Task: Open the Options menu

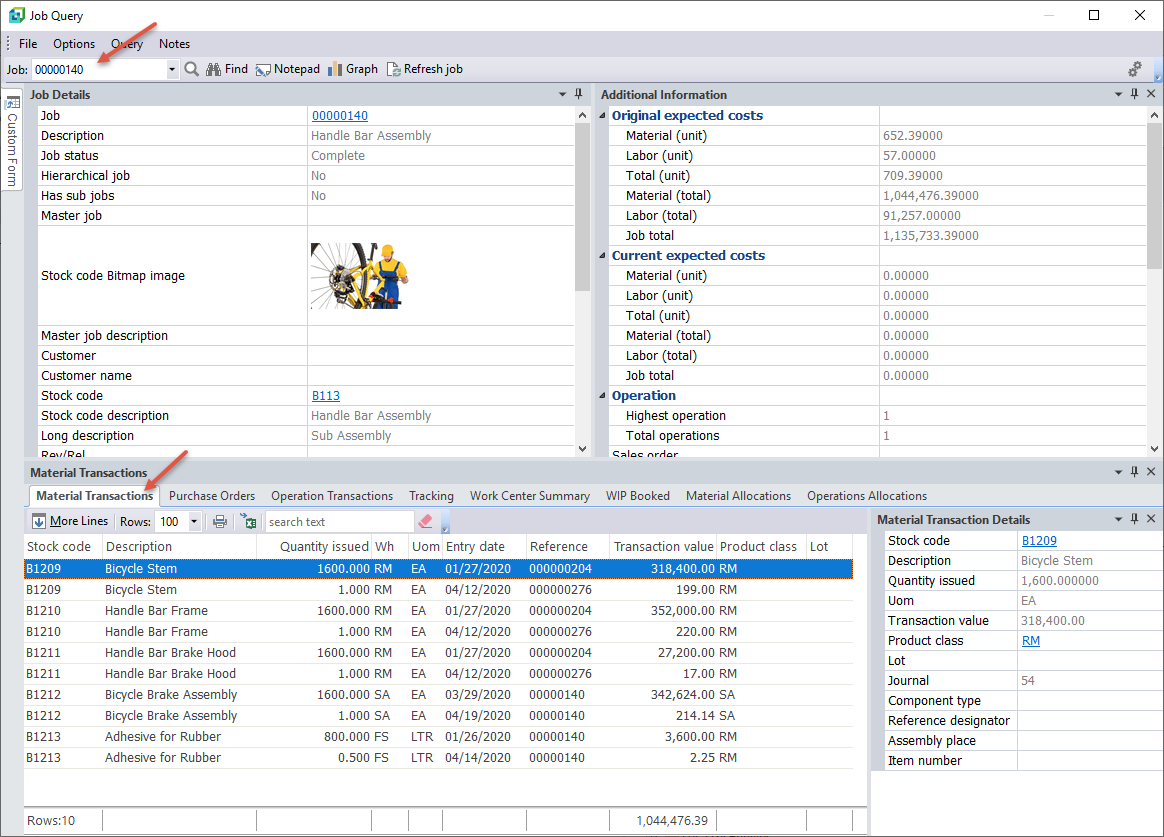Action: pos(73,44)
